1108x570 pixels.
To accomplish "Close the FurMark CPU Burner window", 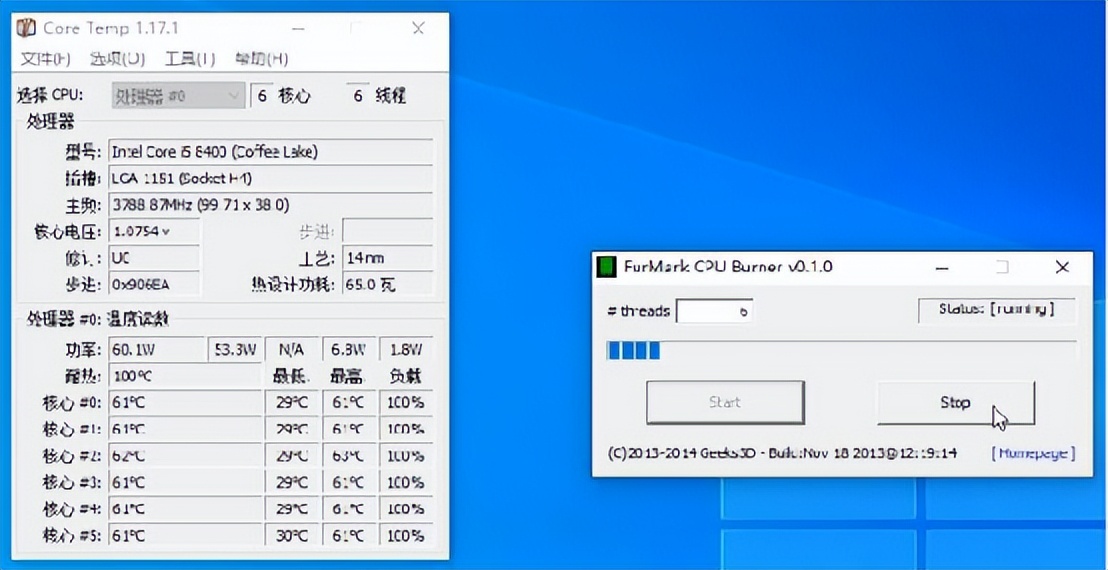I will pos(1062,267).
